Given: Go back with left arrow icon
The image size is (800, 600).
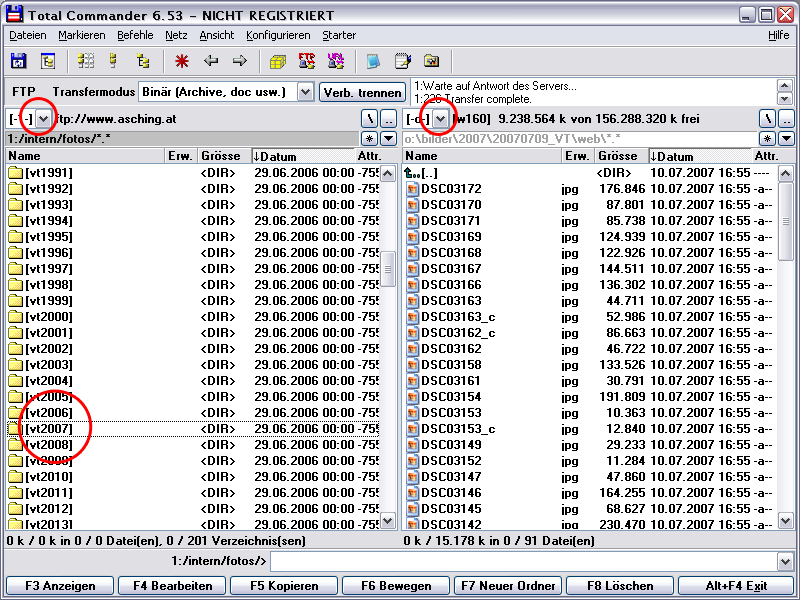Looking at the screenshot, I should [x=211, y=61].
